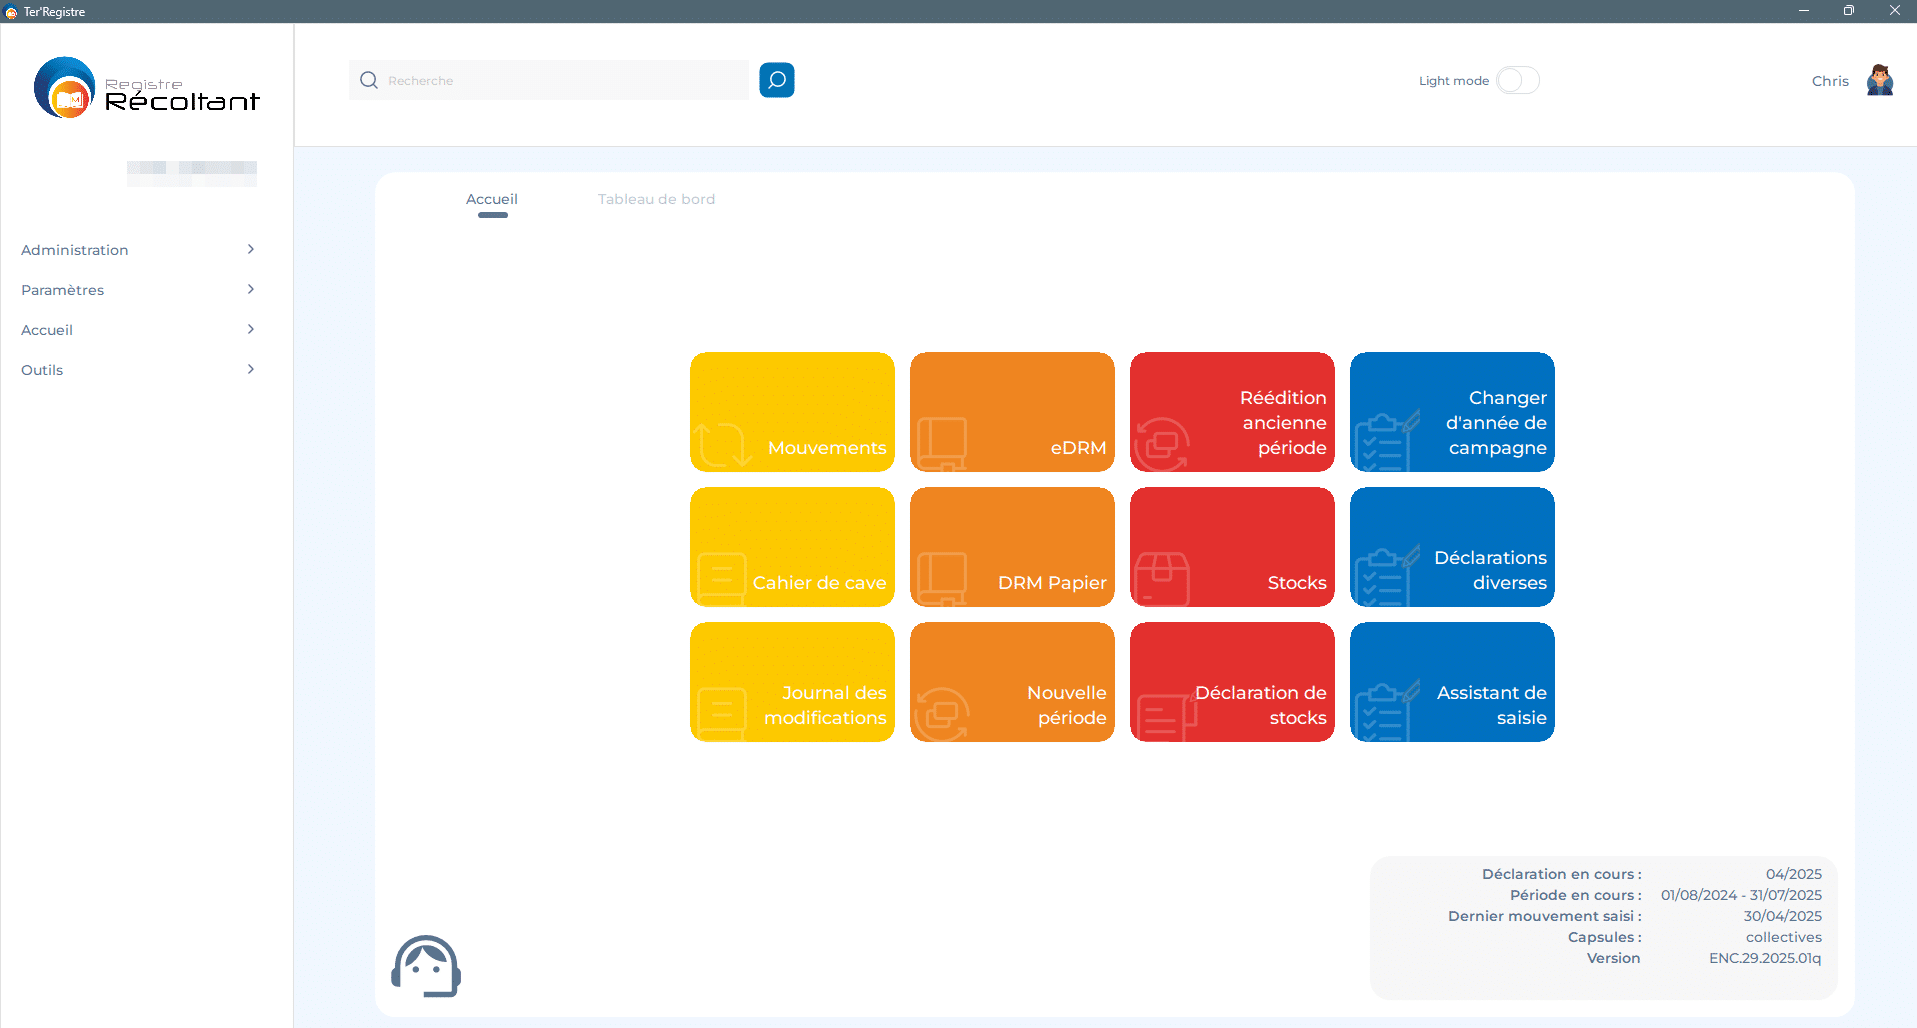Expand the Administration sidebar menu
1917x1028 pixels.
(x=138, y=250)
